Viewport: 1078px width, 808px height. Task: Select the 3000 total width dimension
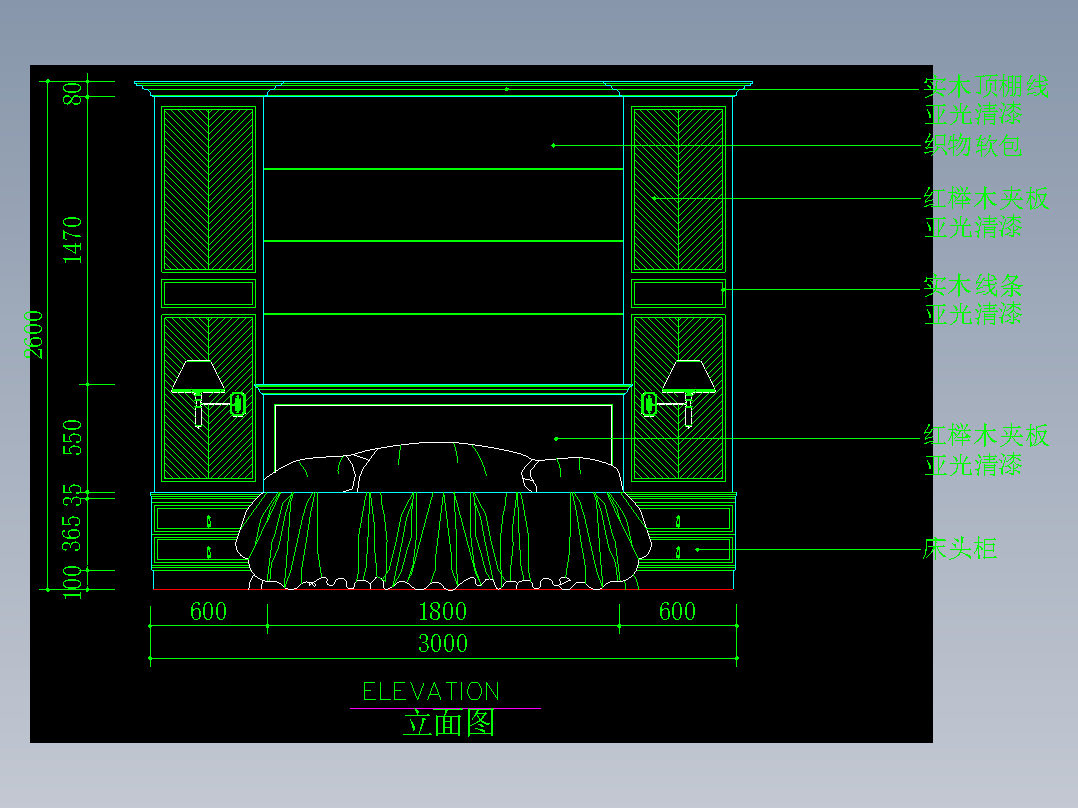(443, 644)
